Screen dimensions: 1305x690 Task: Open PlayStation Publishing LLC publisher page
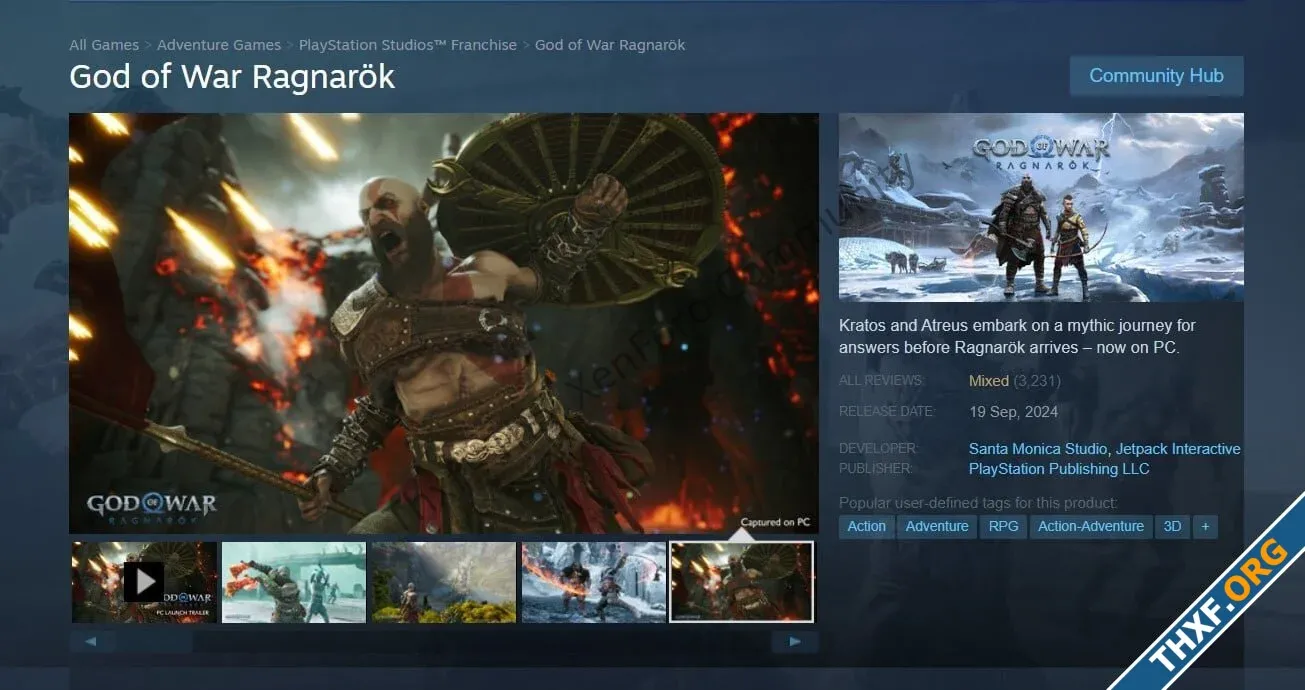[x=1059, y=469]
